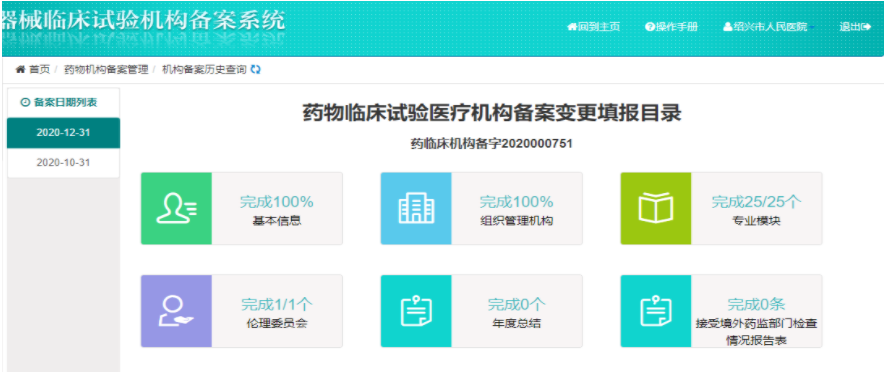This screenshot has width=886, height=376.
Task: Click the system title in the banner
Action: point(144,21)
